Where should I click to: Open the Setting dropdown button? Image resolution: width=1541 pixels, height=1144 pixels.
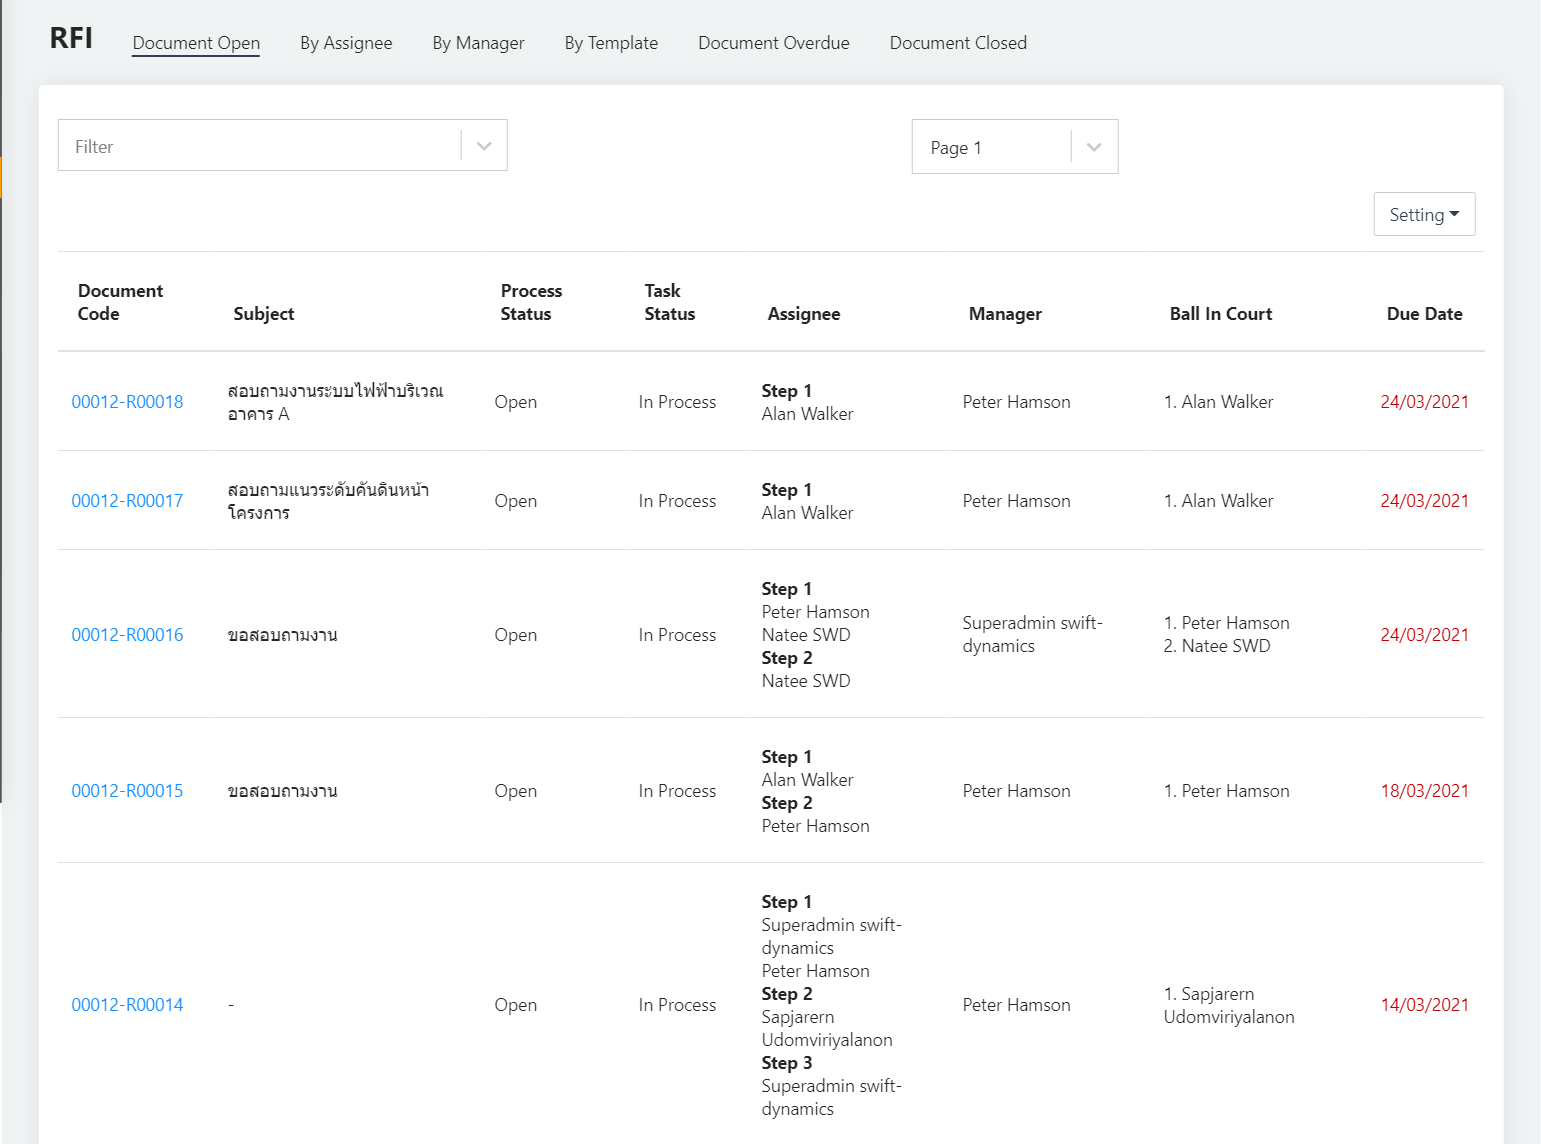(1423, 214)
